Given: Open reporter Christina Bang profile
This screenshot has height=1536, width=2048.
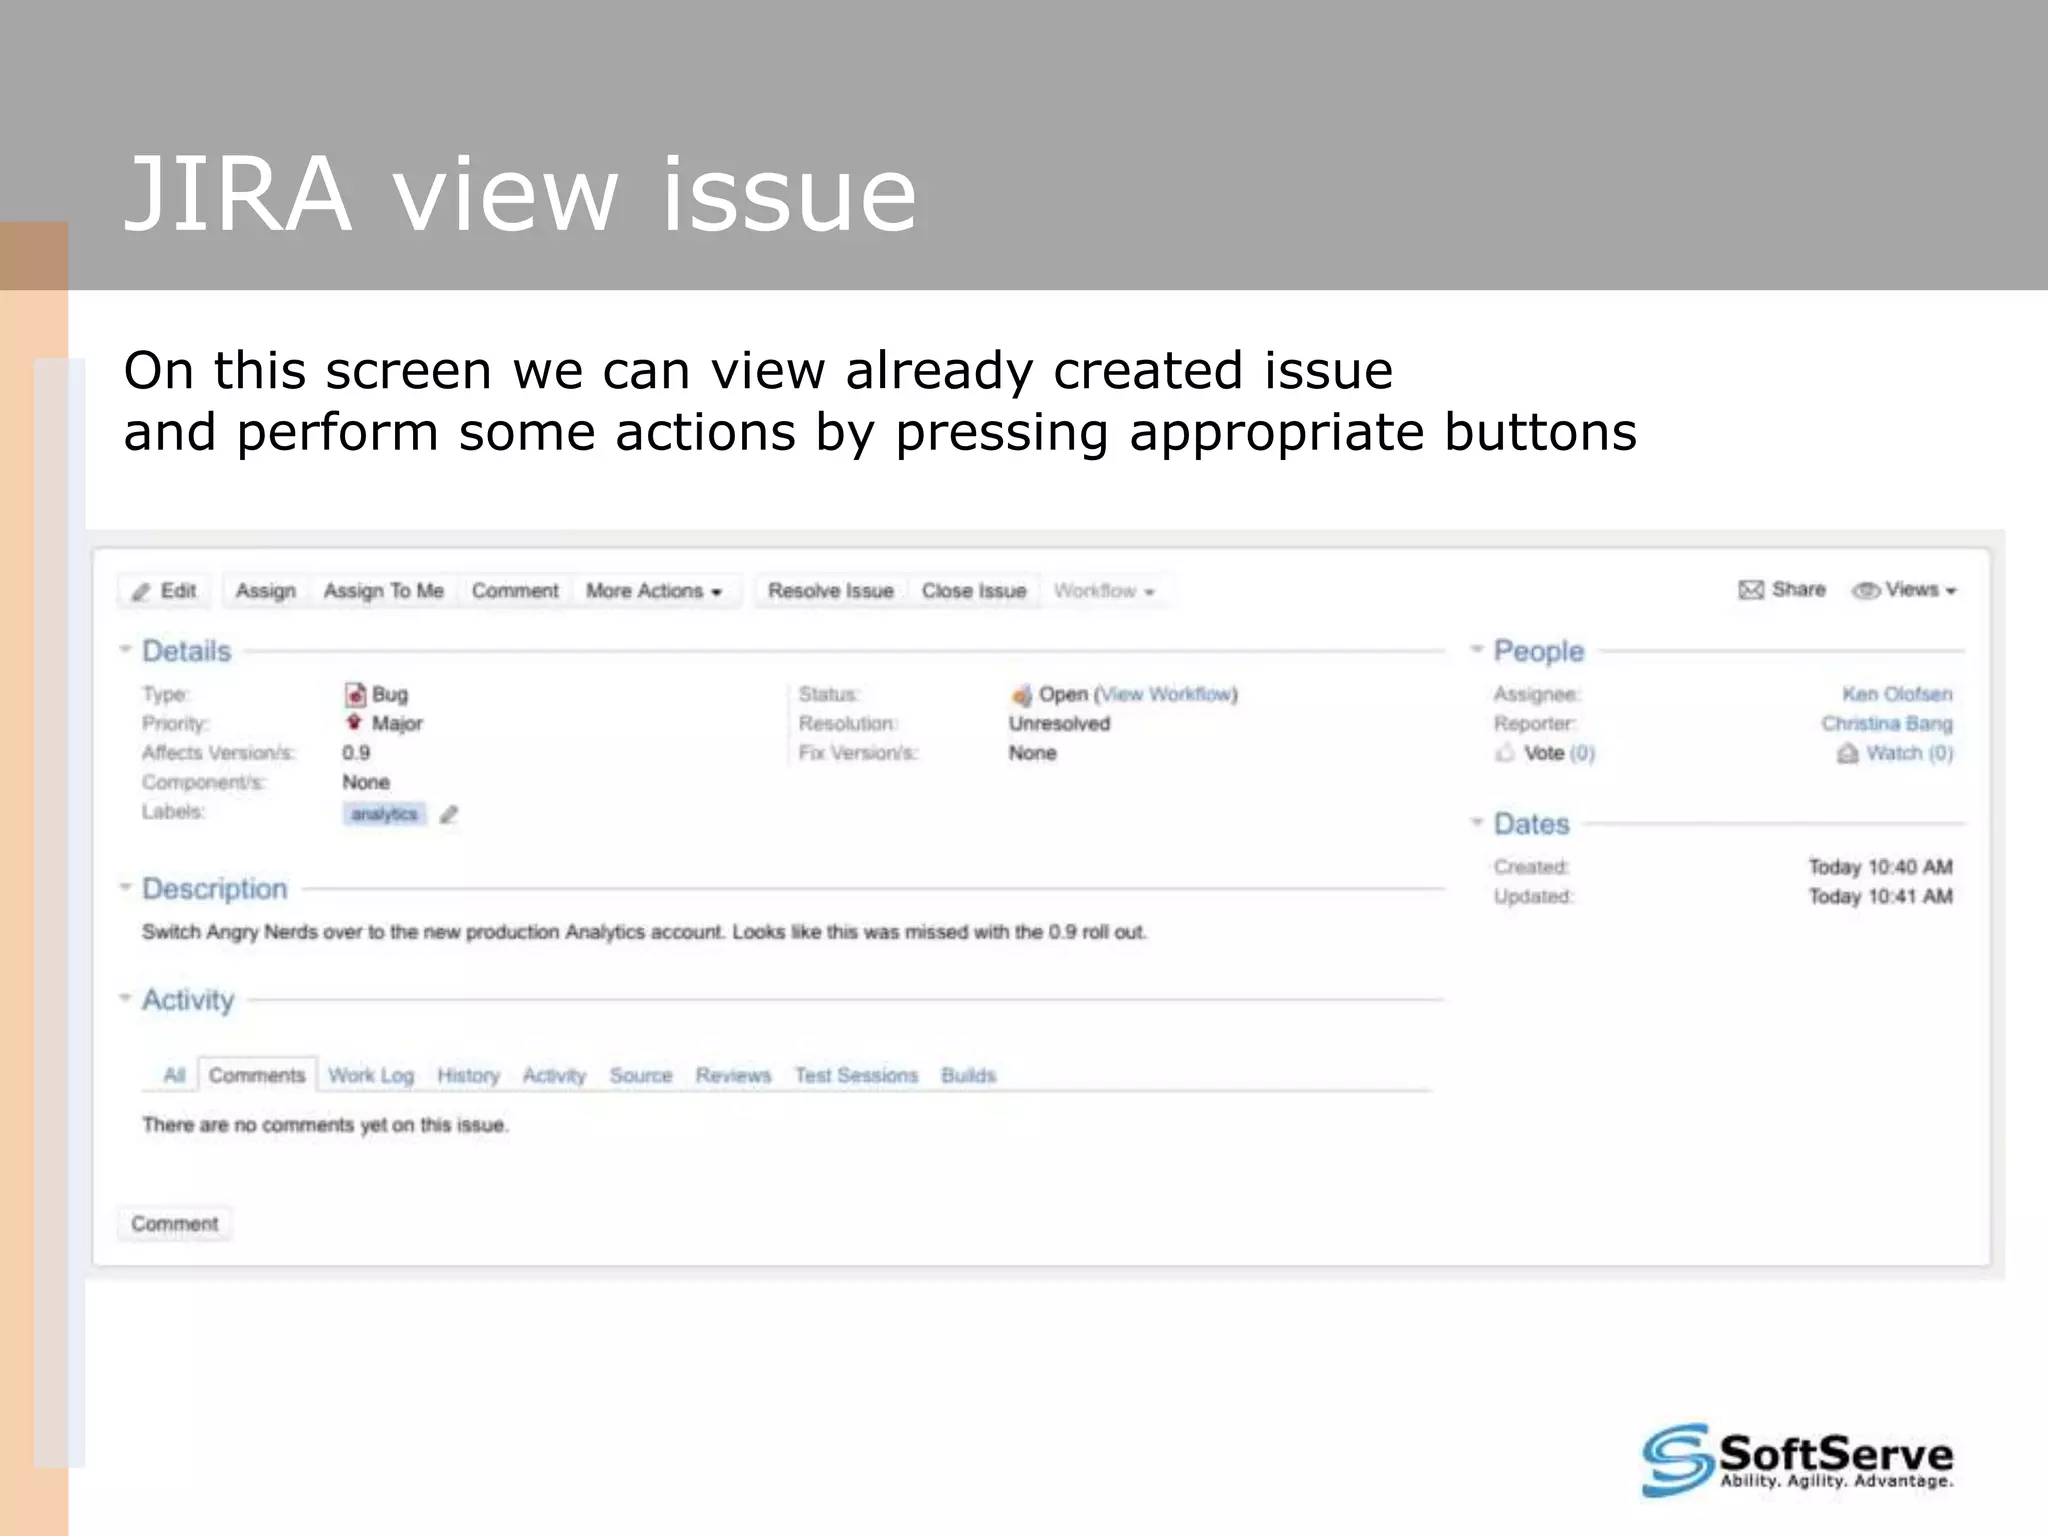Looking at the screenshot, I should pos(1887,723).
